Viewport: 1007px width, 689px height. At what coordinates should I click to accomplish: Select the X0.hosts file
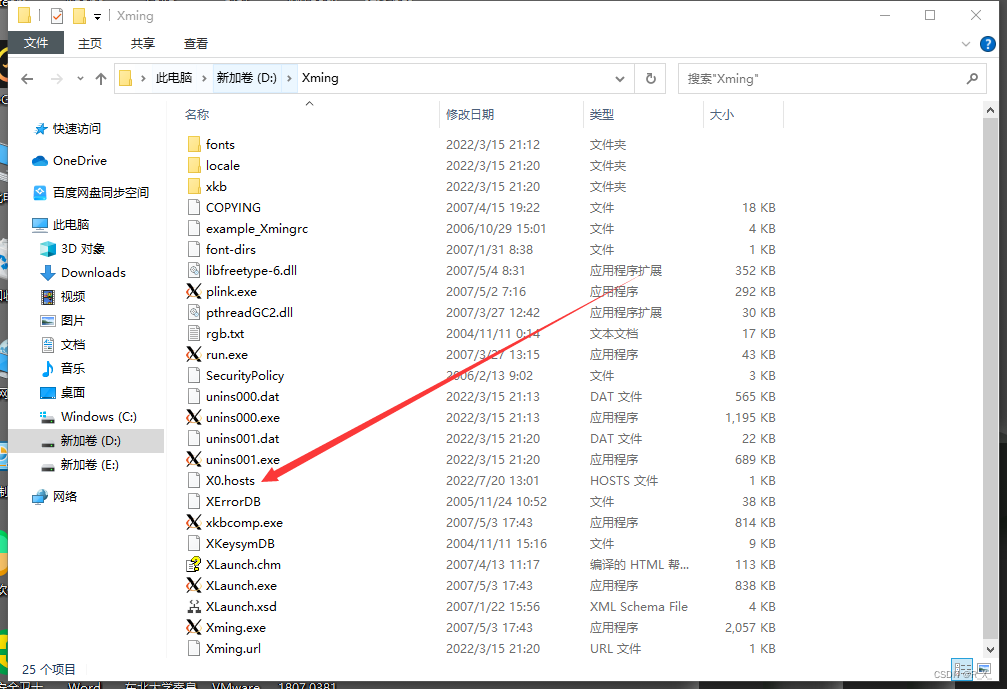point(230,480)
